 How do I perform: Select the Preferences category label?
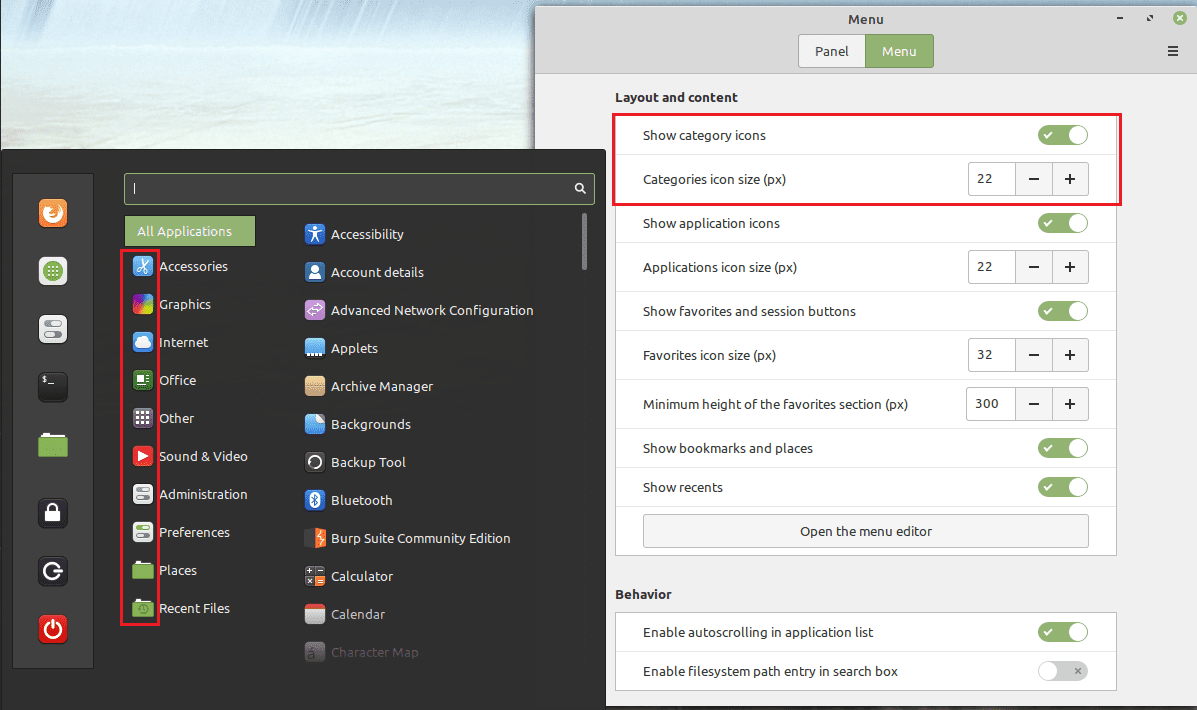click(194, 532)
